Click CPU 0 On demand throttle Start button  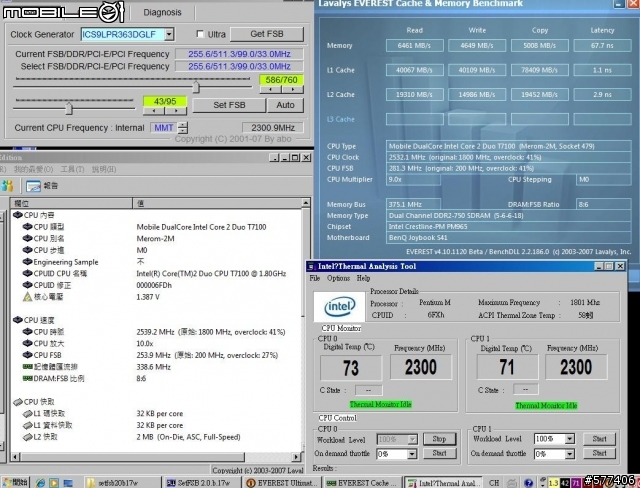pyautogui.click(x=439, y=453)
